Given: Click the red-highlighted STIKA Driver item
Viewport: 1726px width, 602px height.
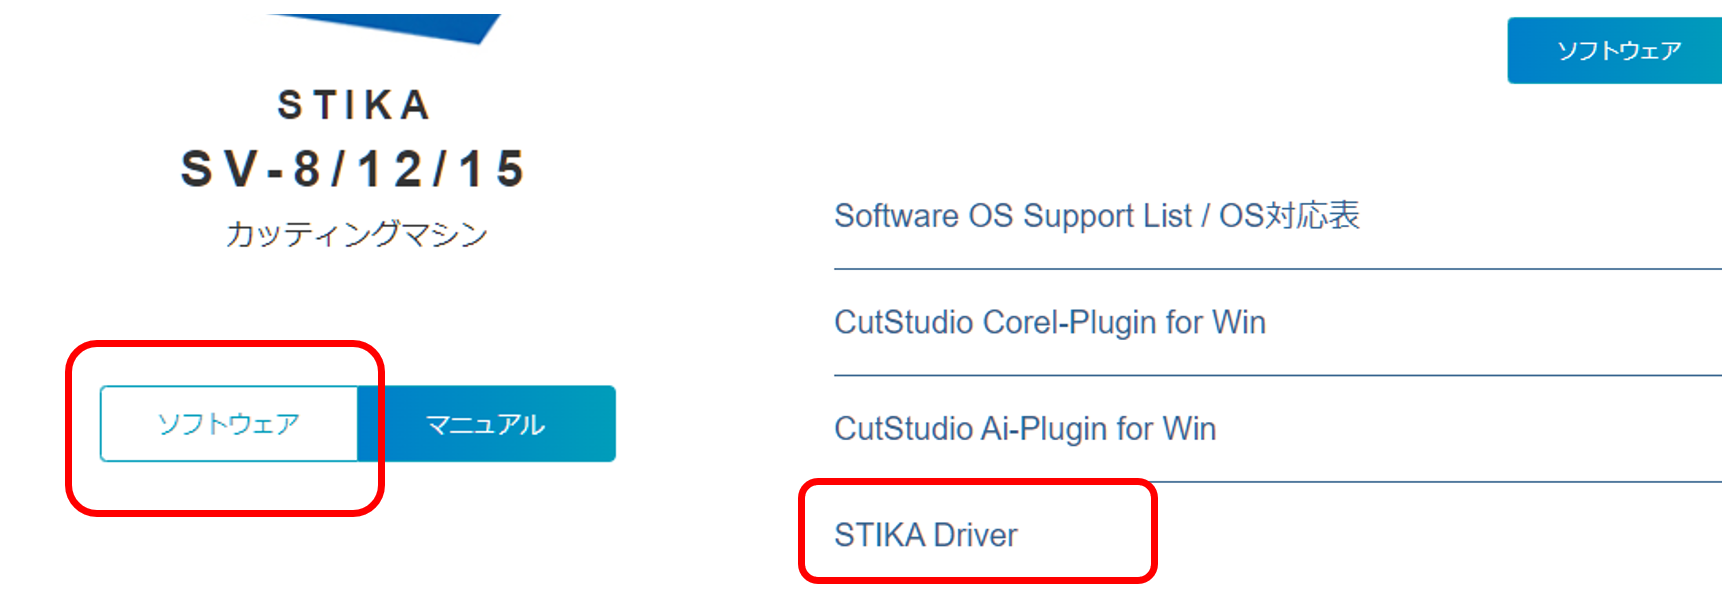Looking at the screenshot, I should (926, 535).
